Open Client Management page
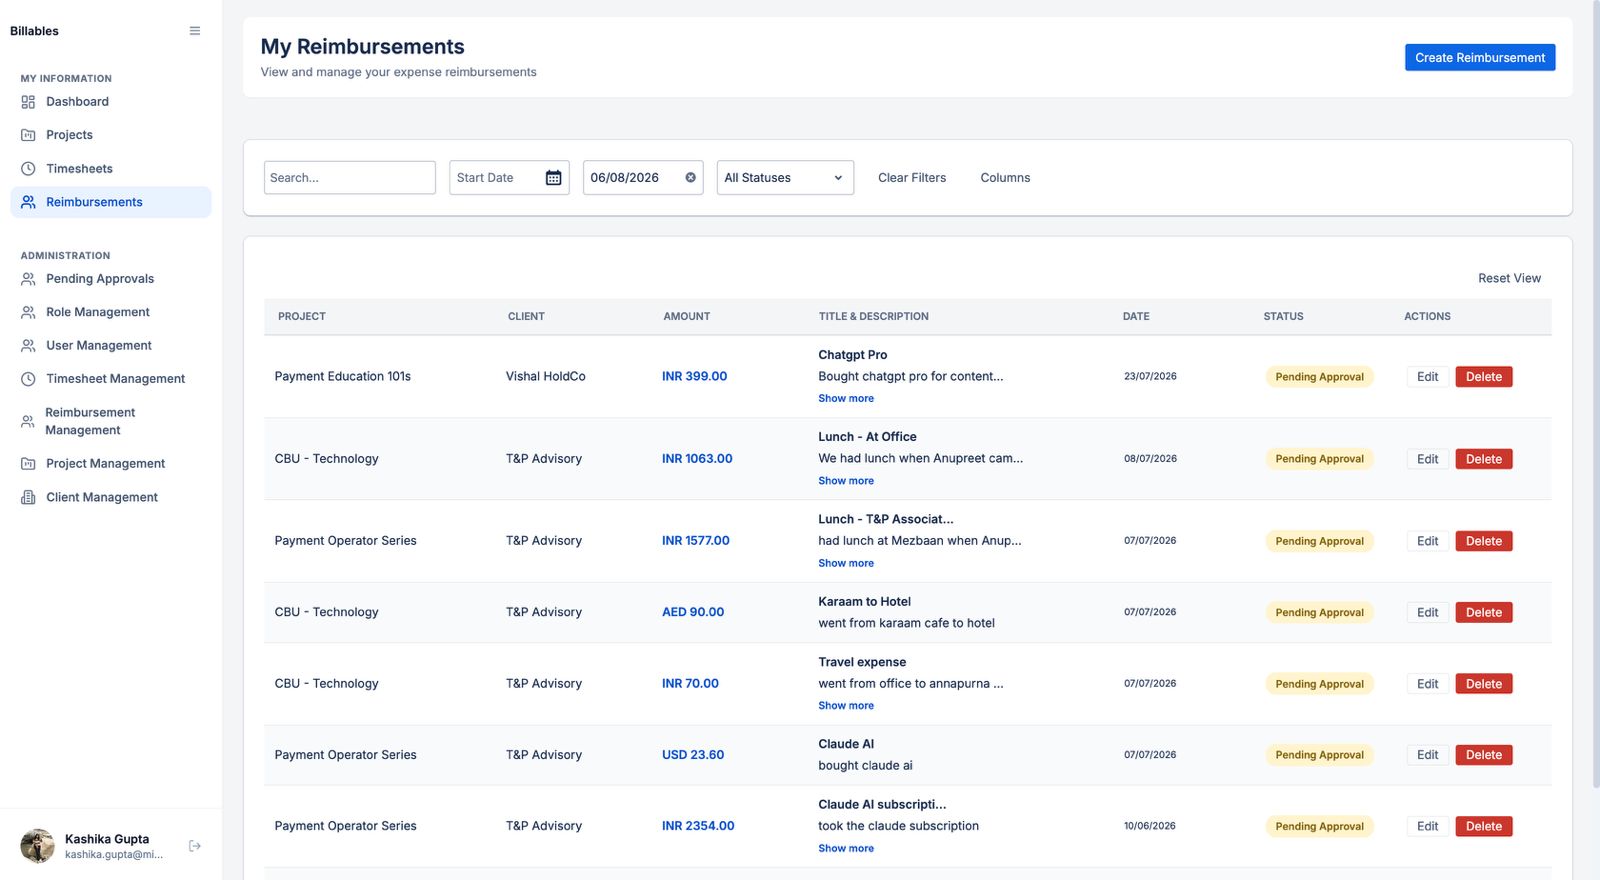1600x880 pixels. tap(111, 497)
